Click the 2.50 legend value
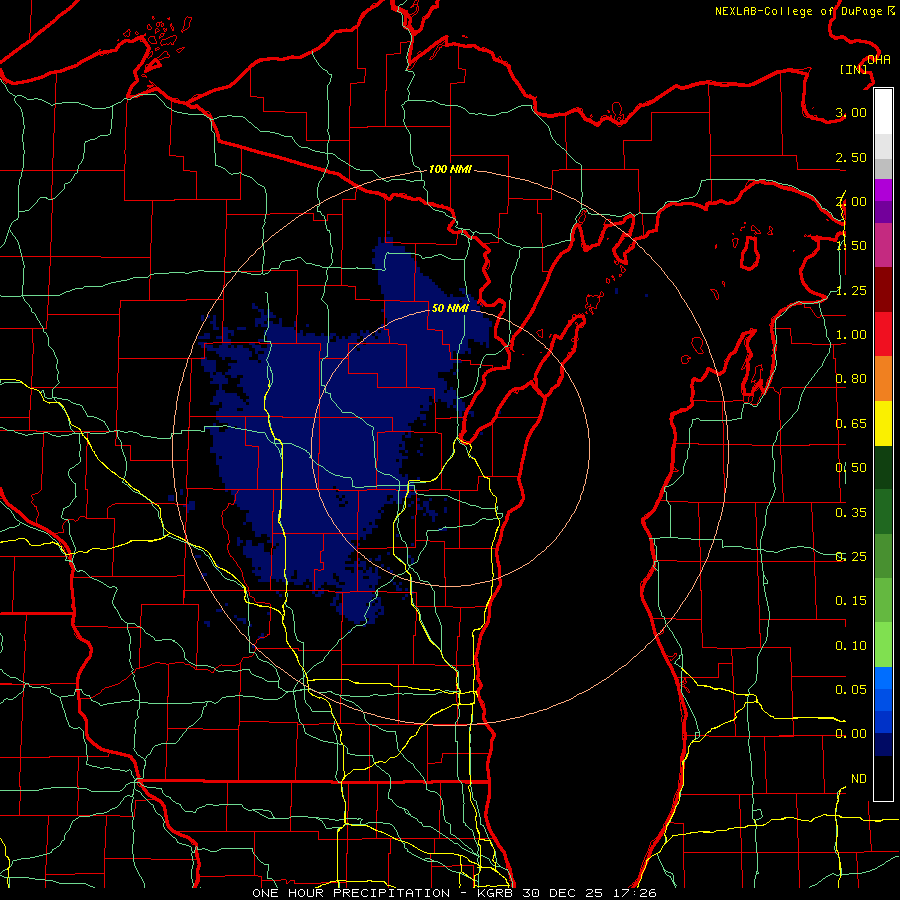900x900 pixels. tap(851, 157)
